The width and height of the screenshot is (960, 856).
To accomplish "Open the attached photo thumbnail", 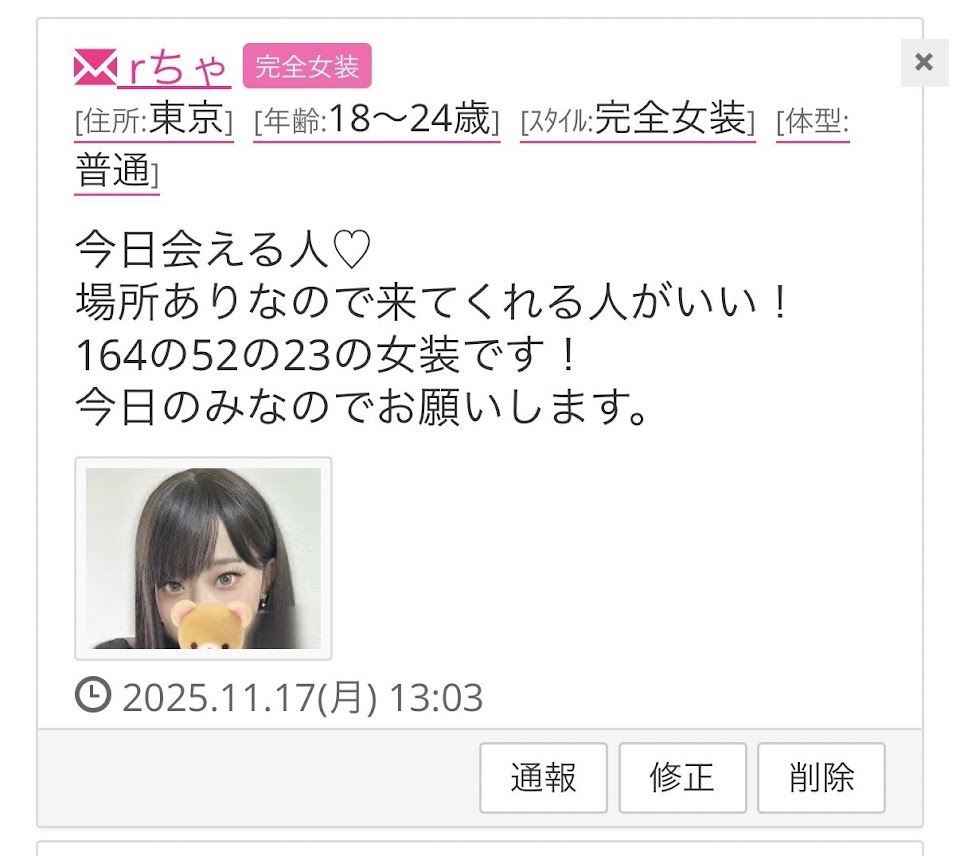I will pyautogui.click(x=203, y=558).
